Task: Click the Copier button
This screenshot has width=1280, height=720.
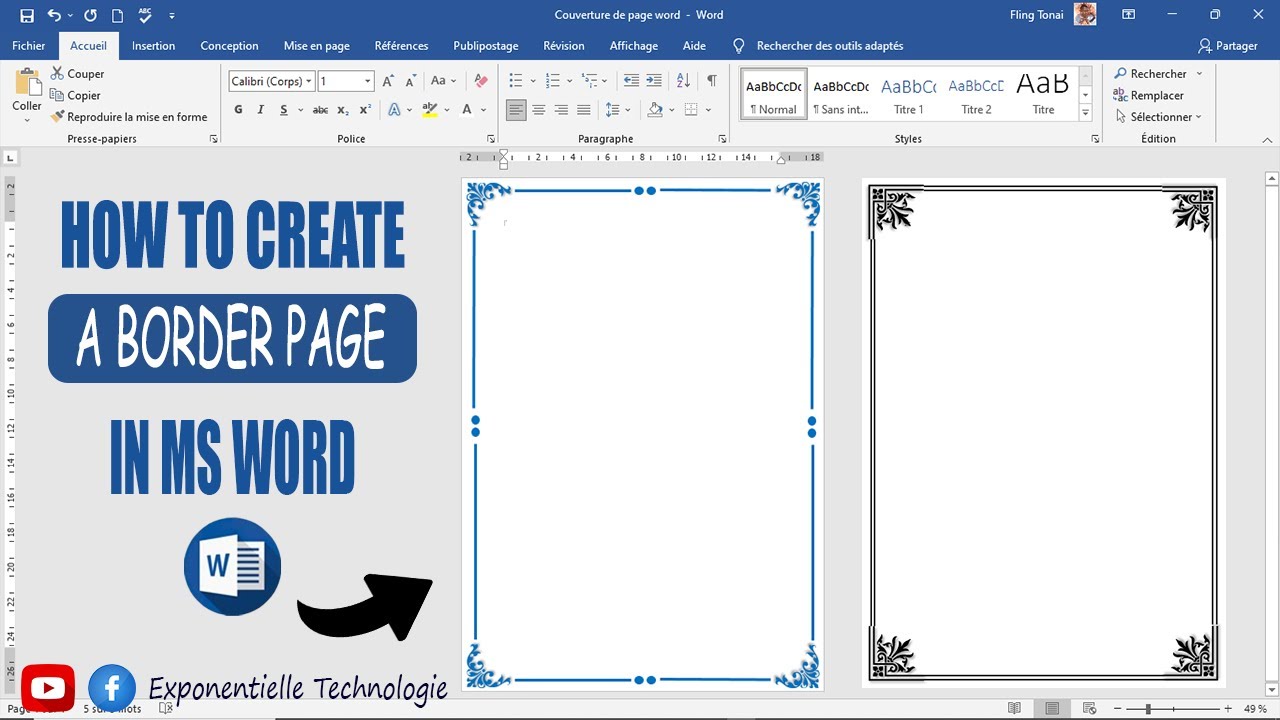Action: [x=76, y=96]
